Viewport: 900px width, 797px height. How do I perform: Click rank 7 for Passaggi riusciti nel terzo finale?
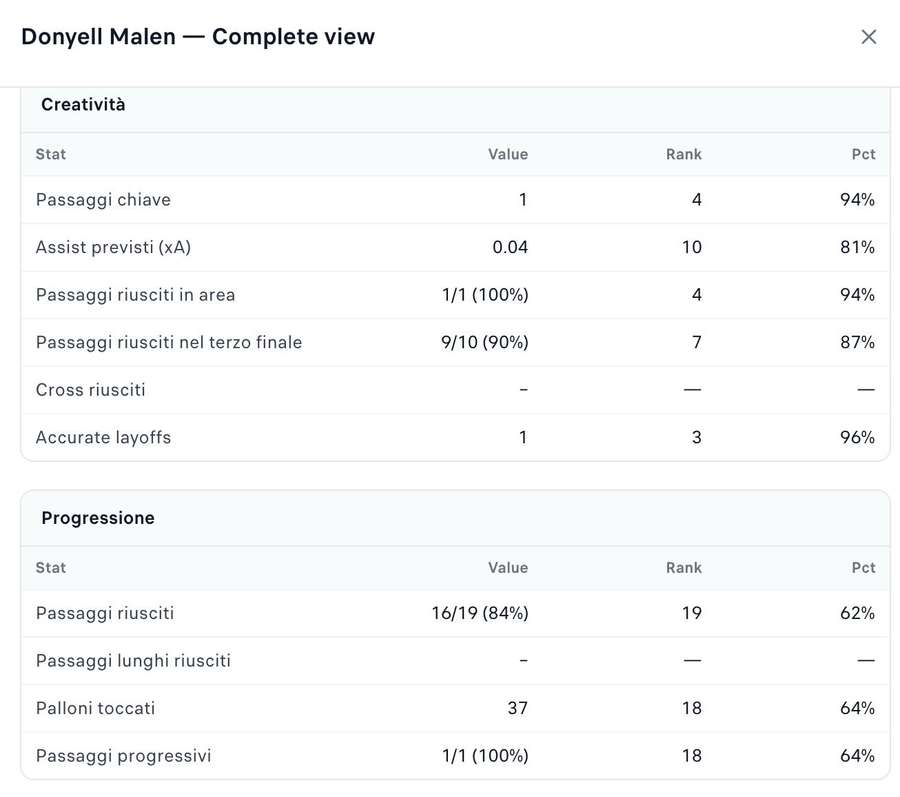[696, 343]
